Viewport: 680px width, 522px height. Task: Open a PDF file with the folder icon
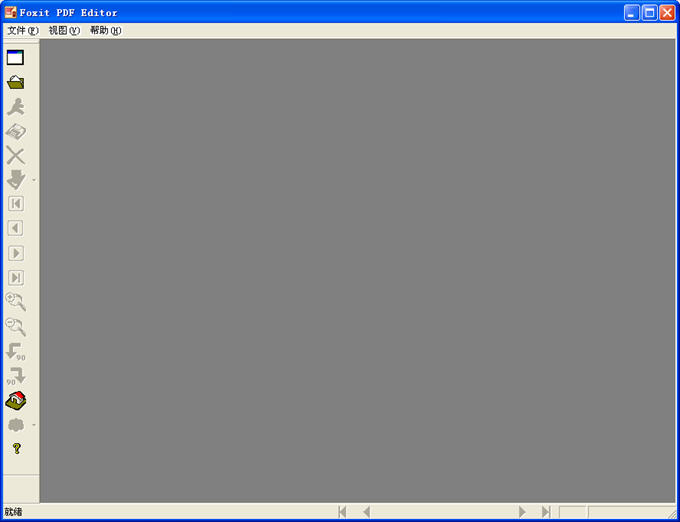[15, 82]
